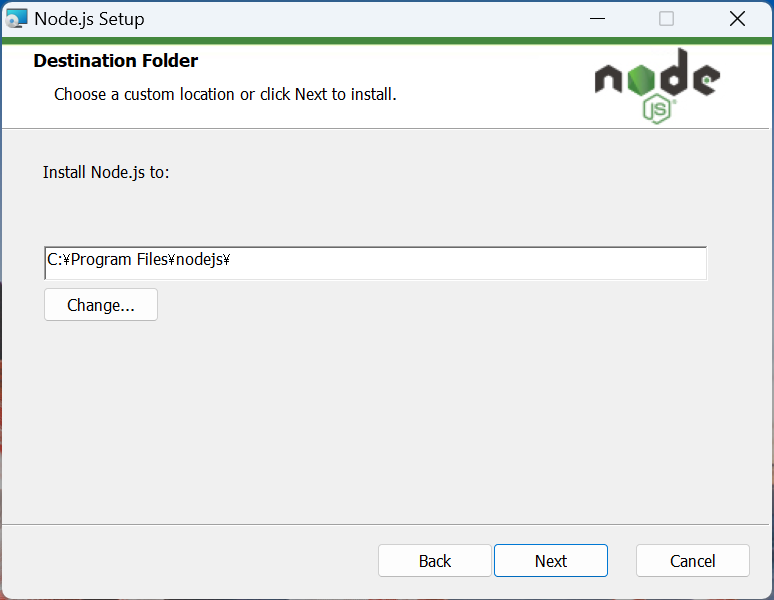Click the green JS hexagon badge

[657, 111]
